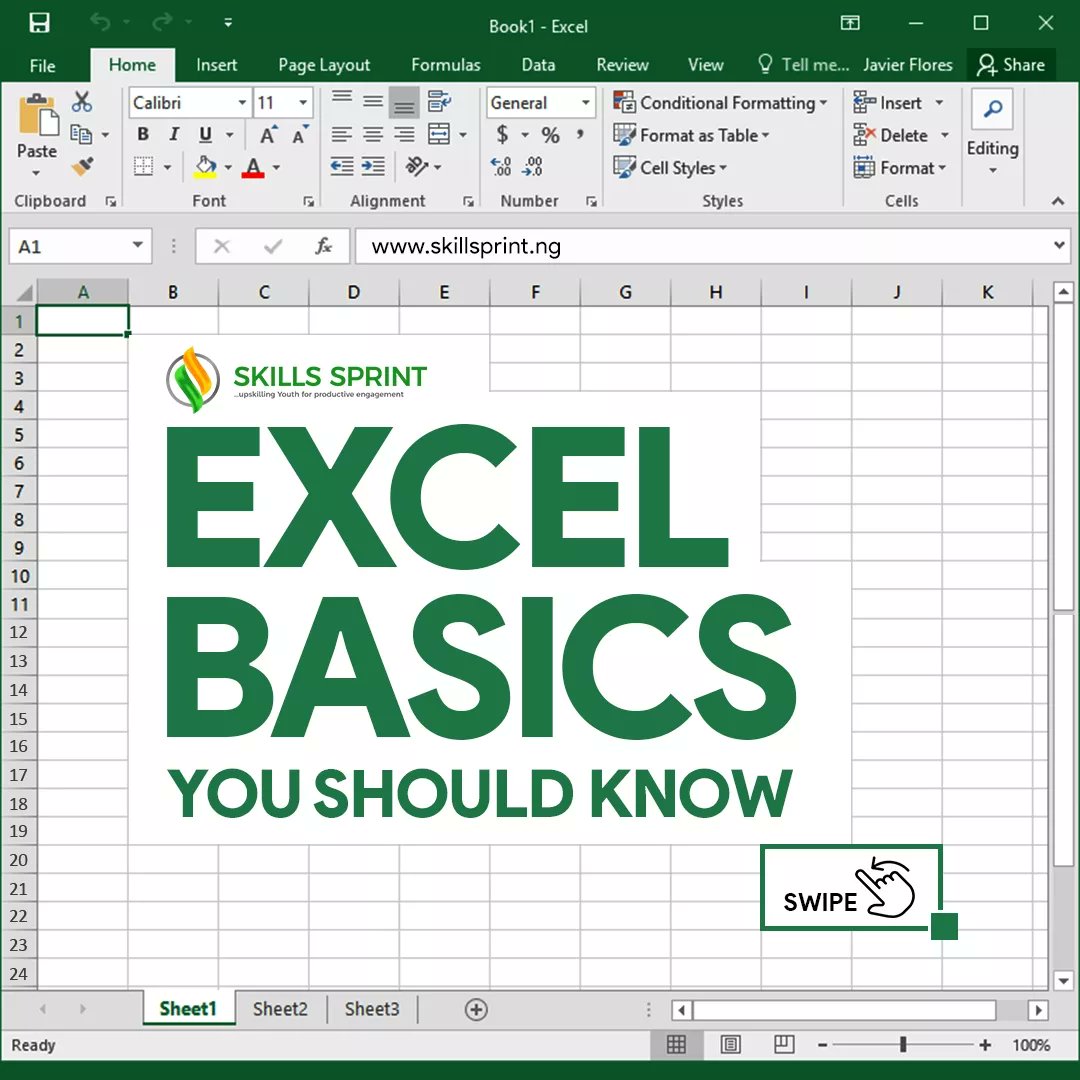This screenshot has height=1080, width=1080.
Task: Open the Calibri font name dropdown
Action: 242,103
